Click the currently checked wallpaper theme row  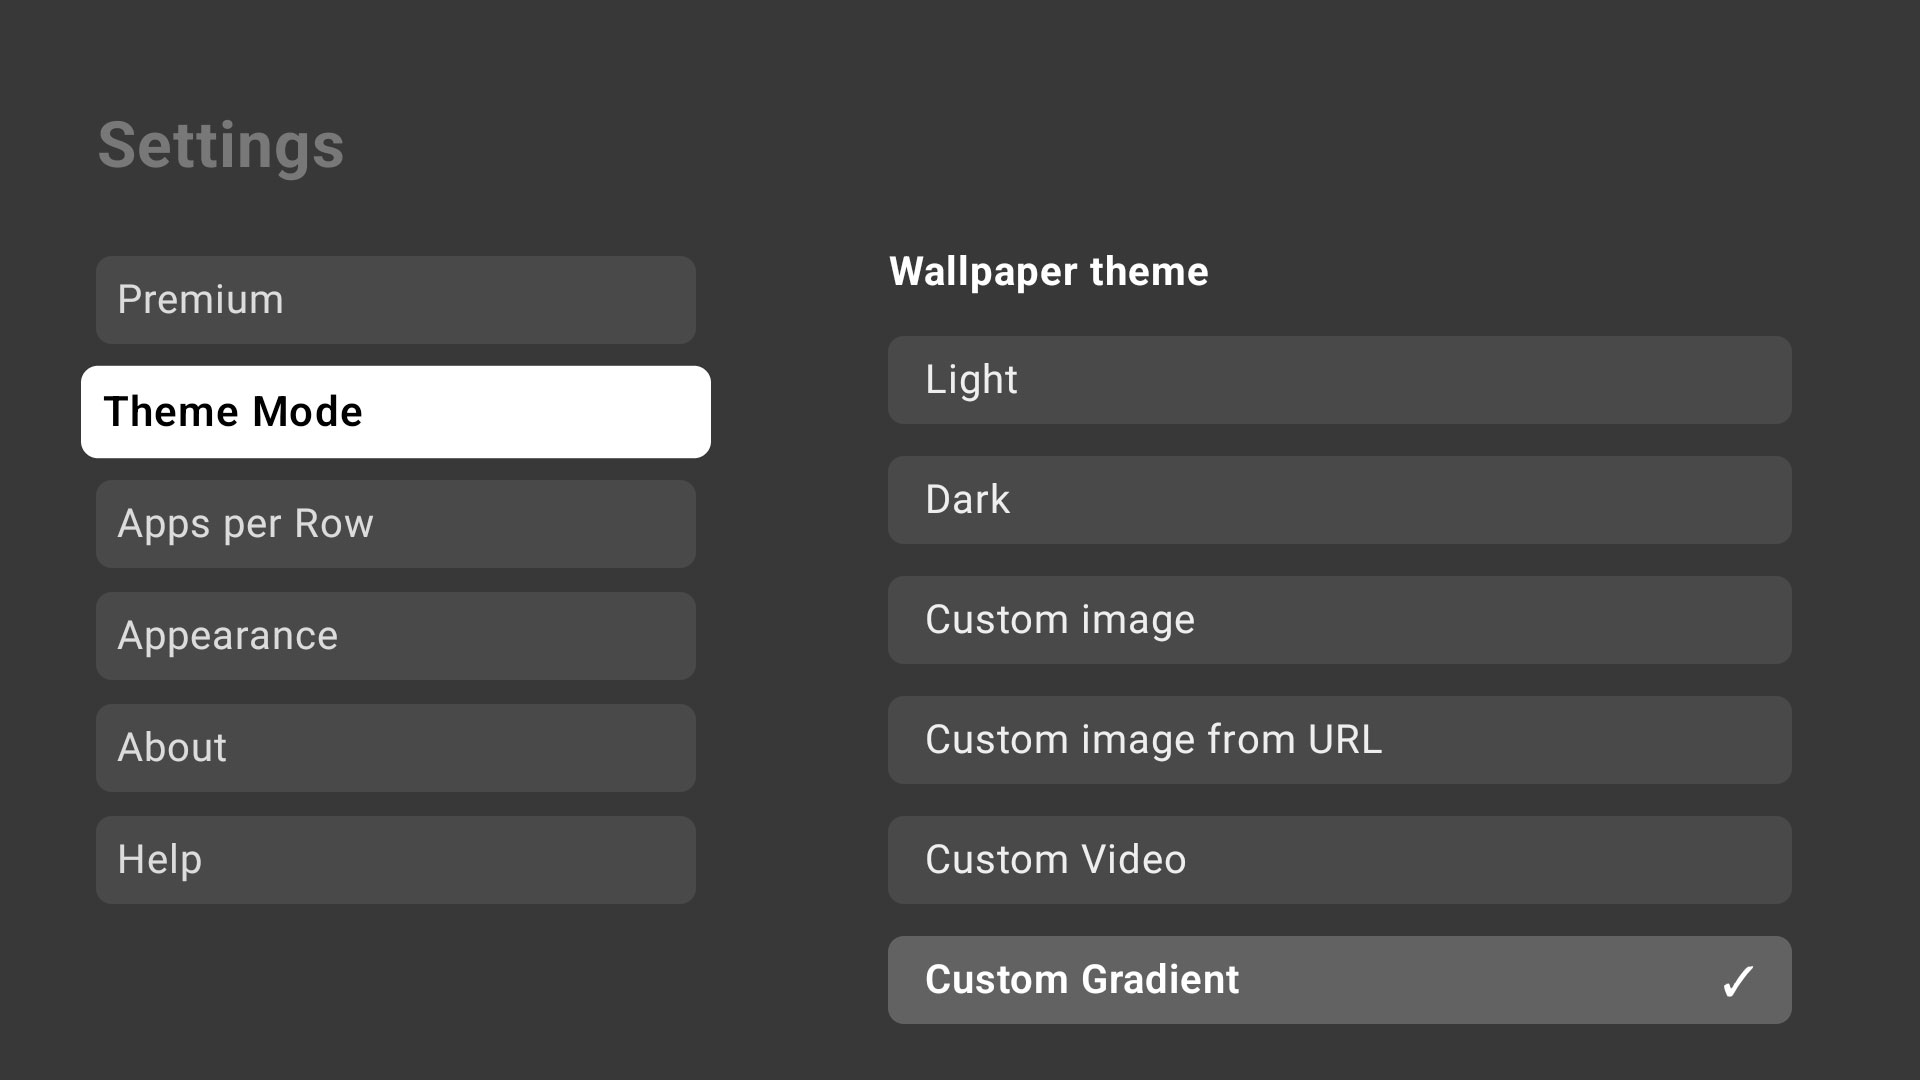1339,980
